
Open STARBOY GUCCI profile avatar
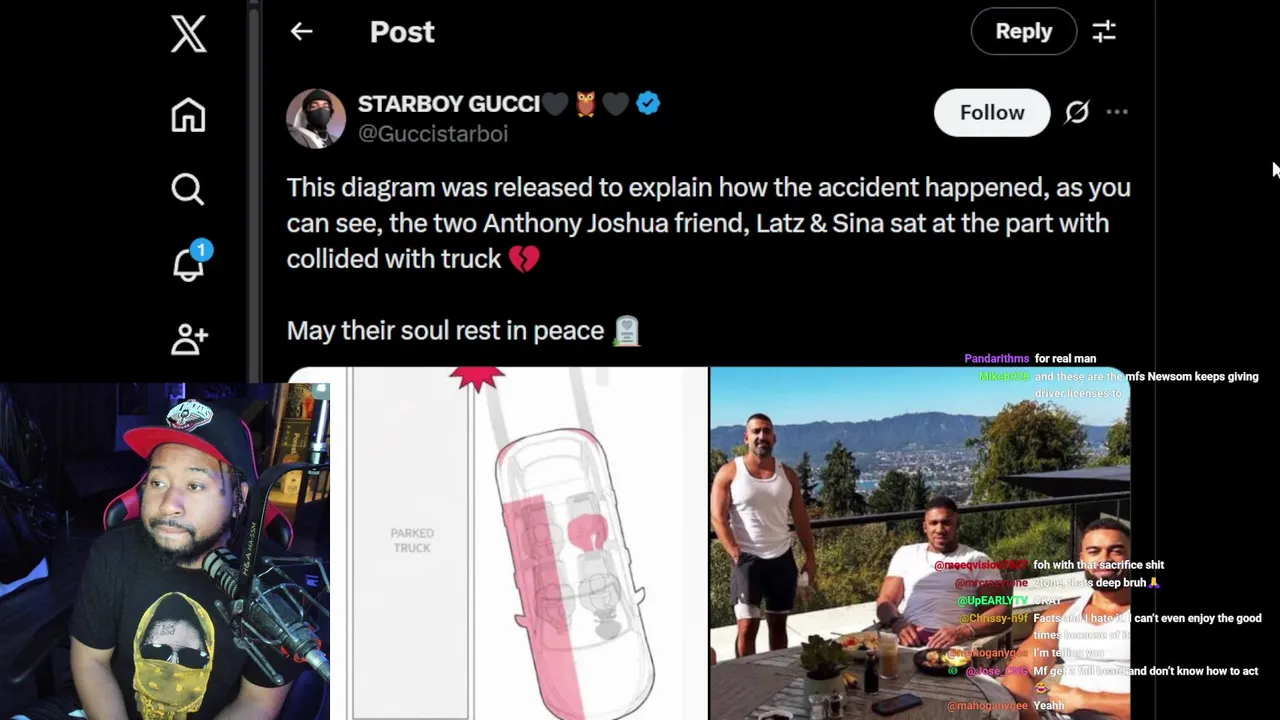[316, 118]
